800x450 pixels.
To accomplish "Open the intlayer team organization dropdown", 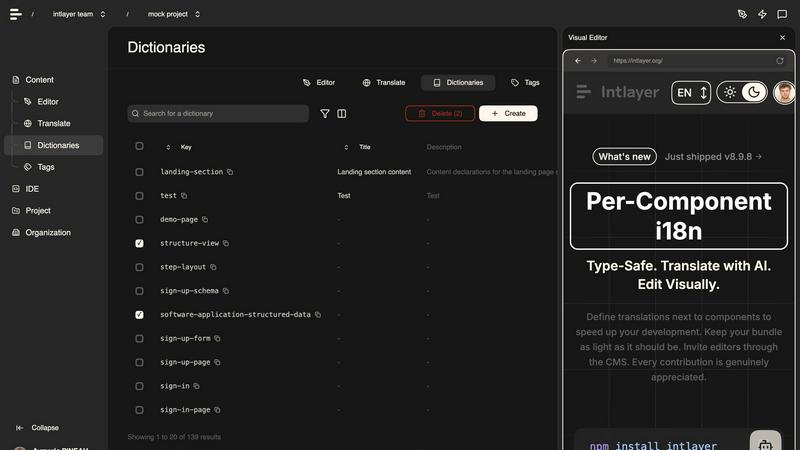I will click(x=79, y=14).
